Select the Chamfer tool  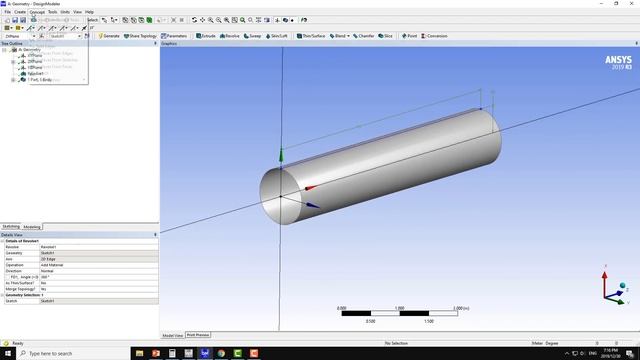(364, 36)
